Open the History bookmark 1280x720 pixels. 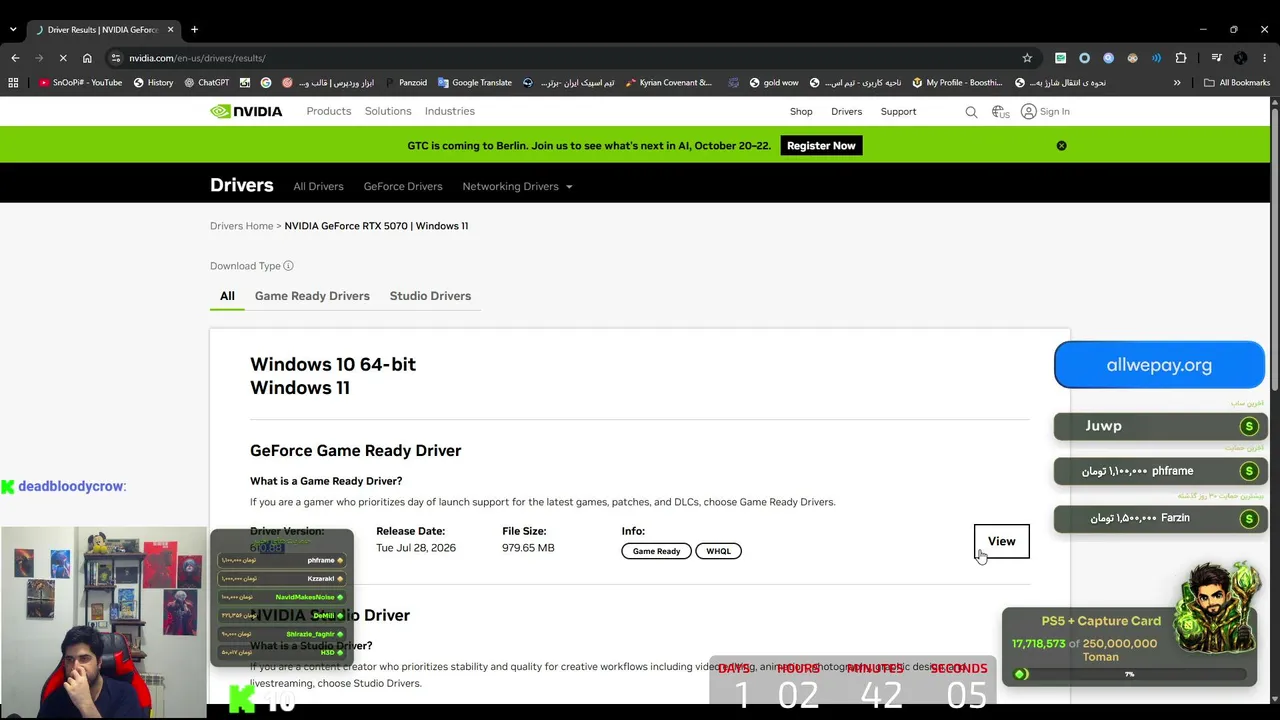pos(153,83)
